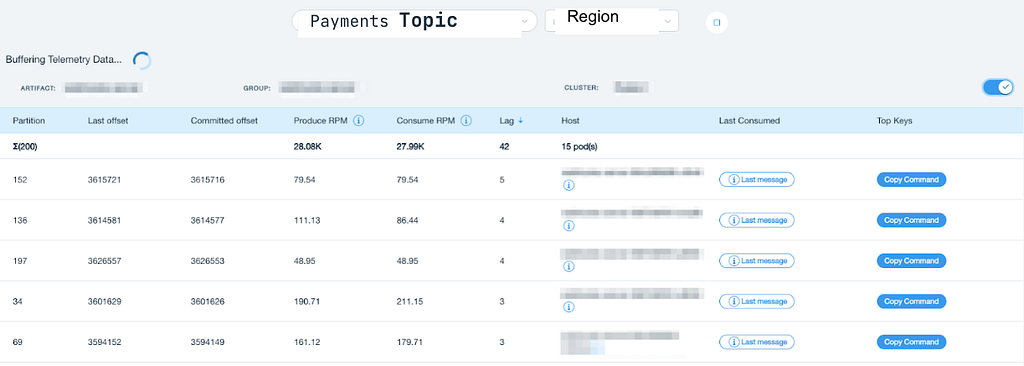The width and height of the screenshot is (1024, 366).
Task: Click last offset 3594152
Action: [105, 342]
